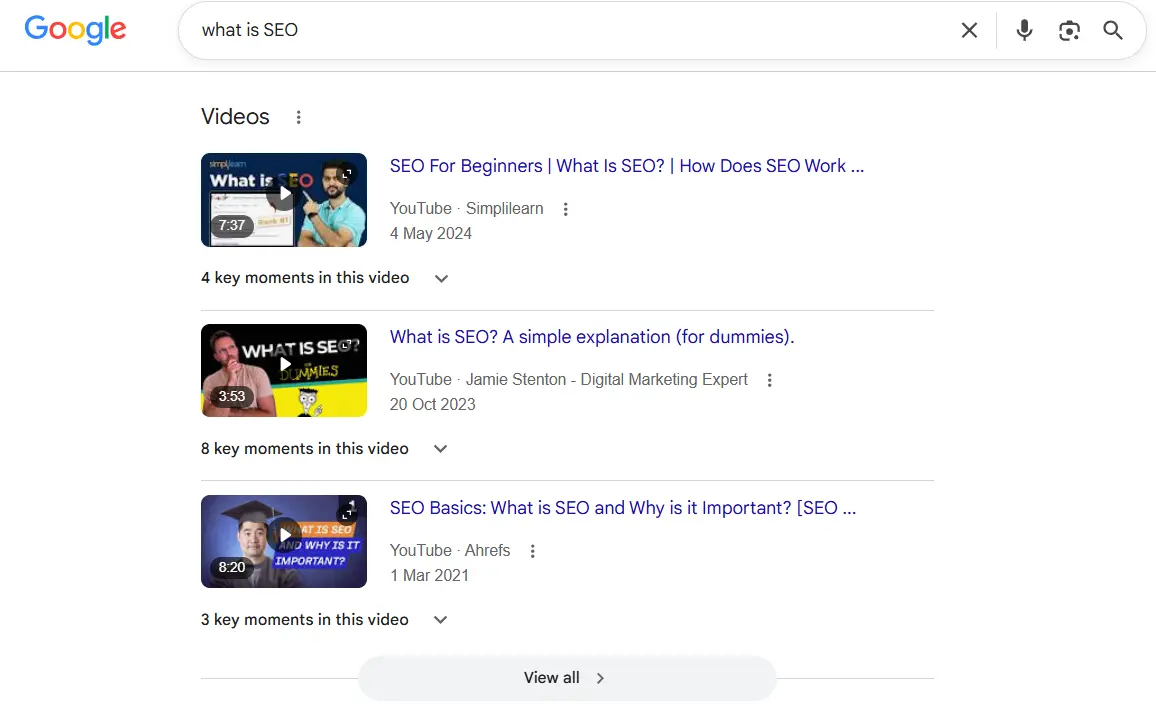Screen dimensions: 1156x709
Task: Click the 8:20 duration badge
Action: 231,567
